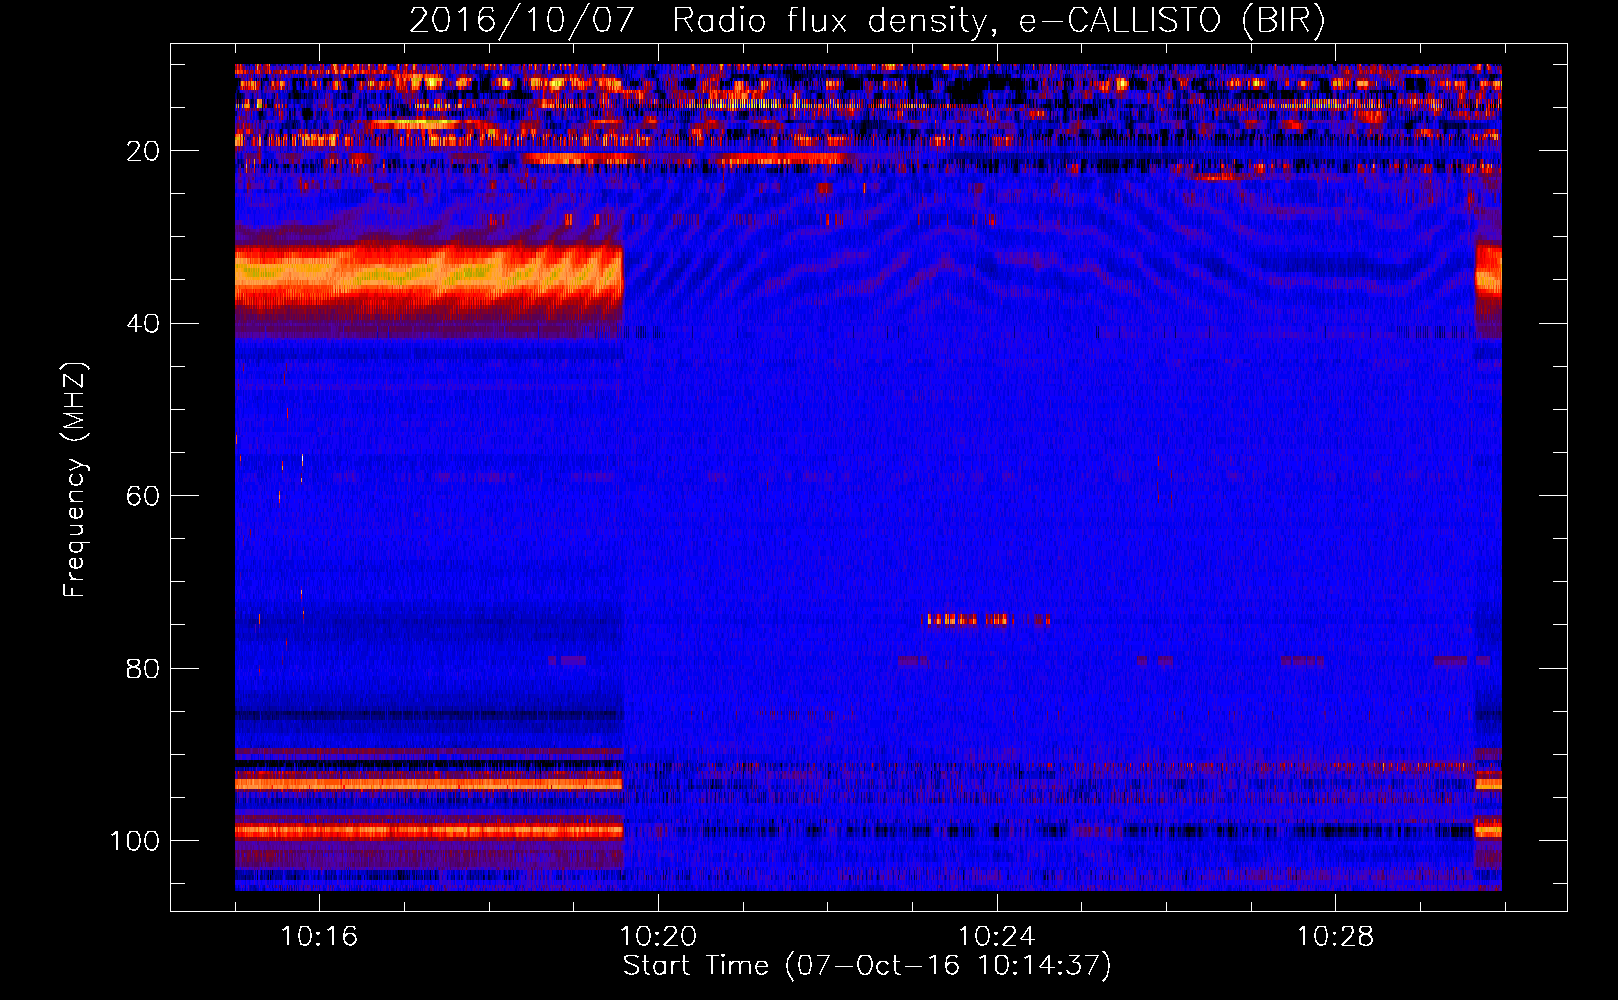Click the 10:20 time tick label
The image size is (1618, 1000).
658,937
